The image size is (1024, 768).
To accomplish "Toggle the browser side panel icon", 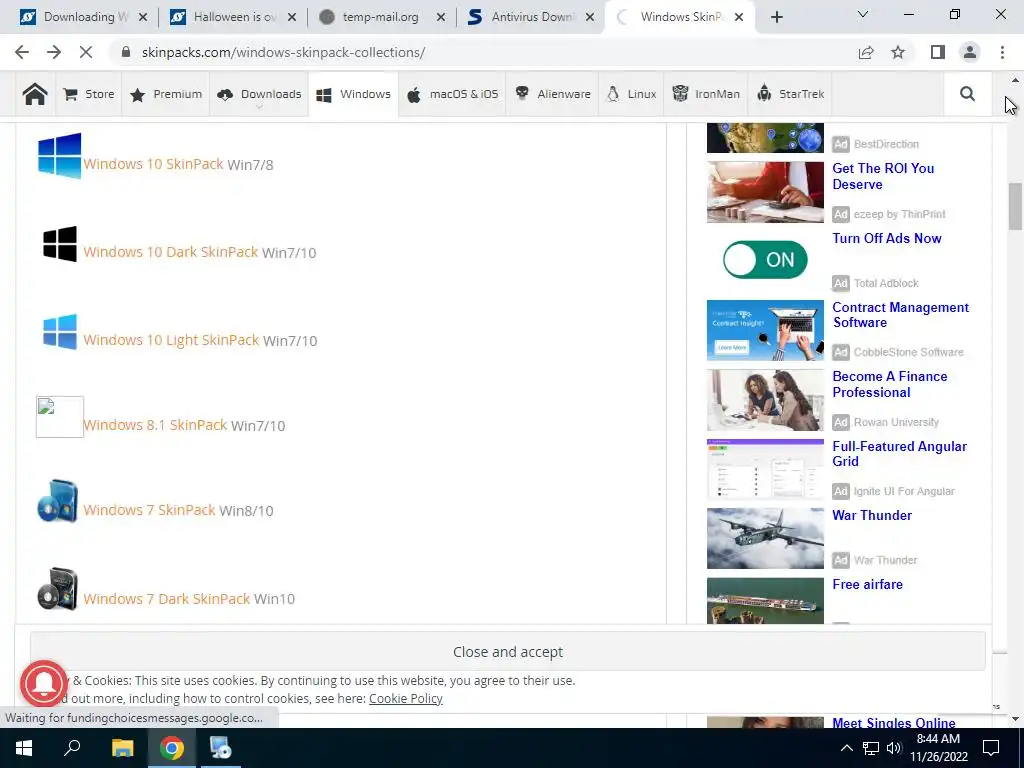I will click(938, 52).
